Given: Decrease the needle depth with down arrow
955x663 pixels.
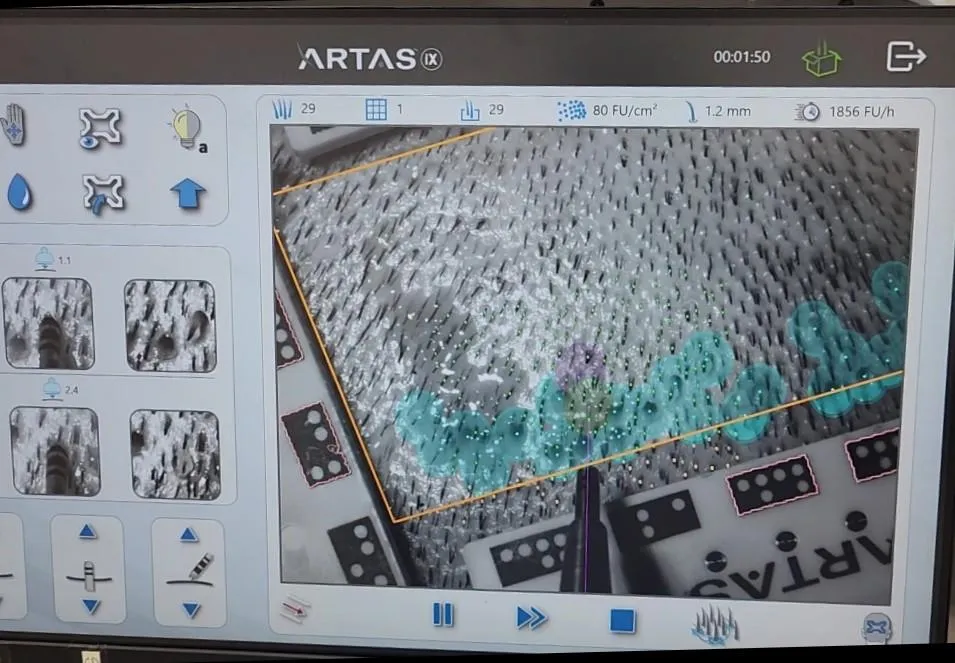Looking at the screenshot, I should (x=91, y=606).
